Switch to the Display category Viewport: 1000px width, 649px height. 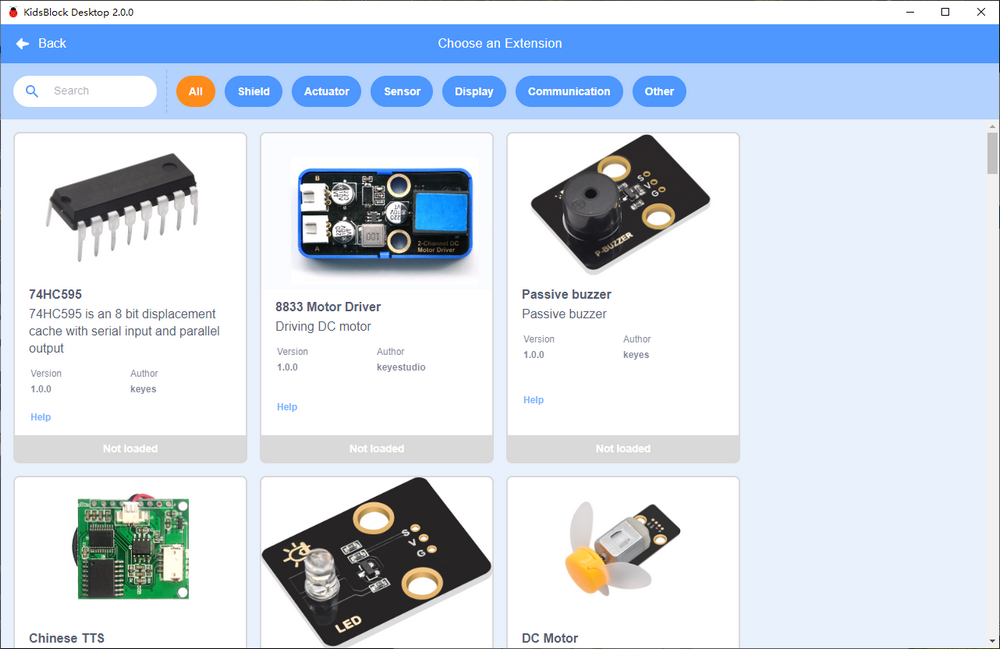(474, 91)
